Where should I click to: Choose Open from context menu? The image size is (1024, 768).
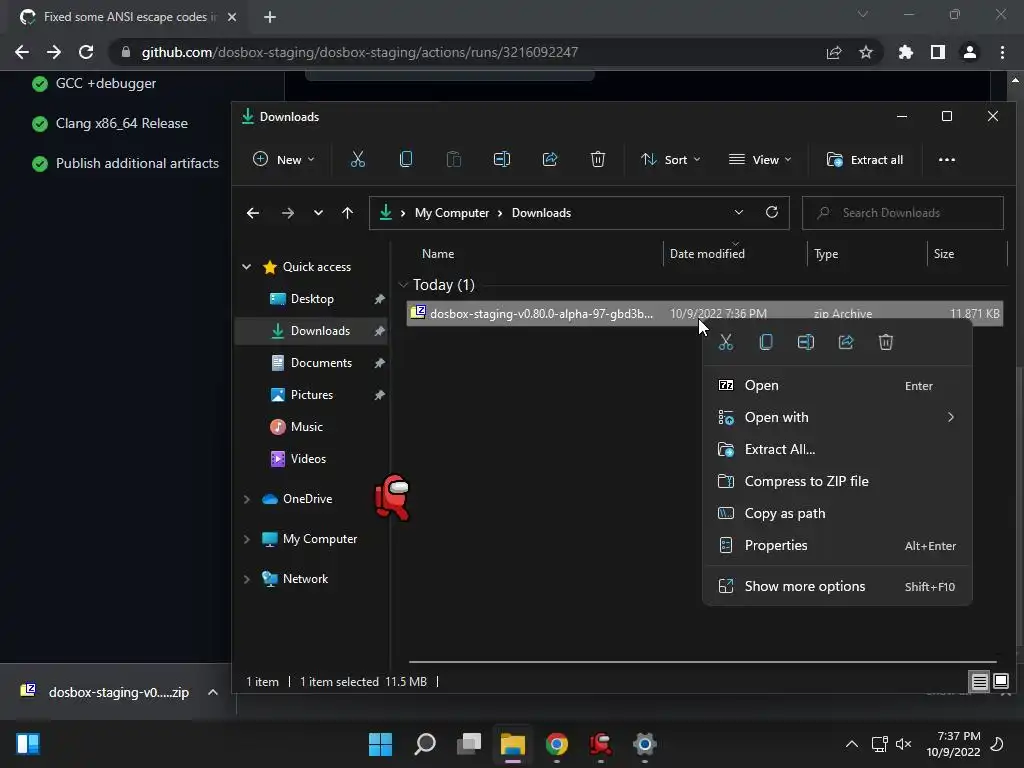pyautogui.click(x=837, y=385)
